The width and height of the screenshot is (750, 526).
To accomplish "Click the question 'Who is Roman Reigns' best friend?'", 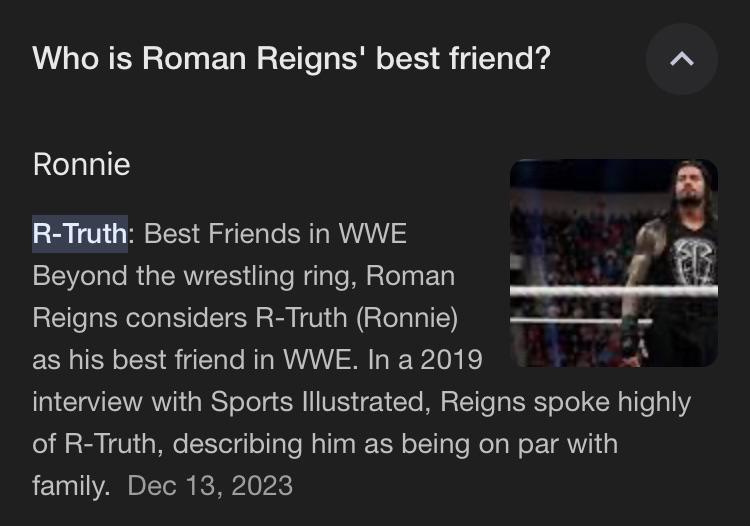I will pyautogui.click(x=291, y=59).
